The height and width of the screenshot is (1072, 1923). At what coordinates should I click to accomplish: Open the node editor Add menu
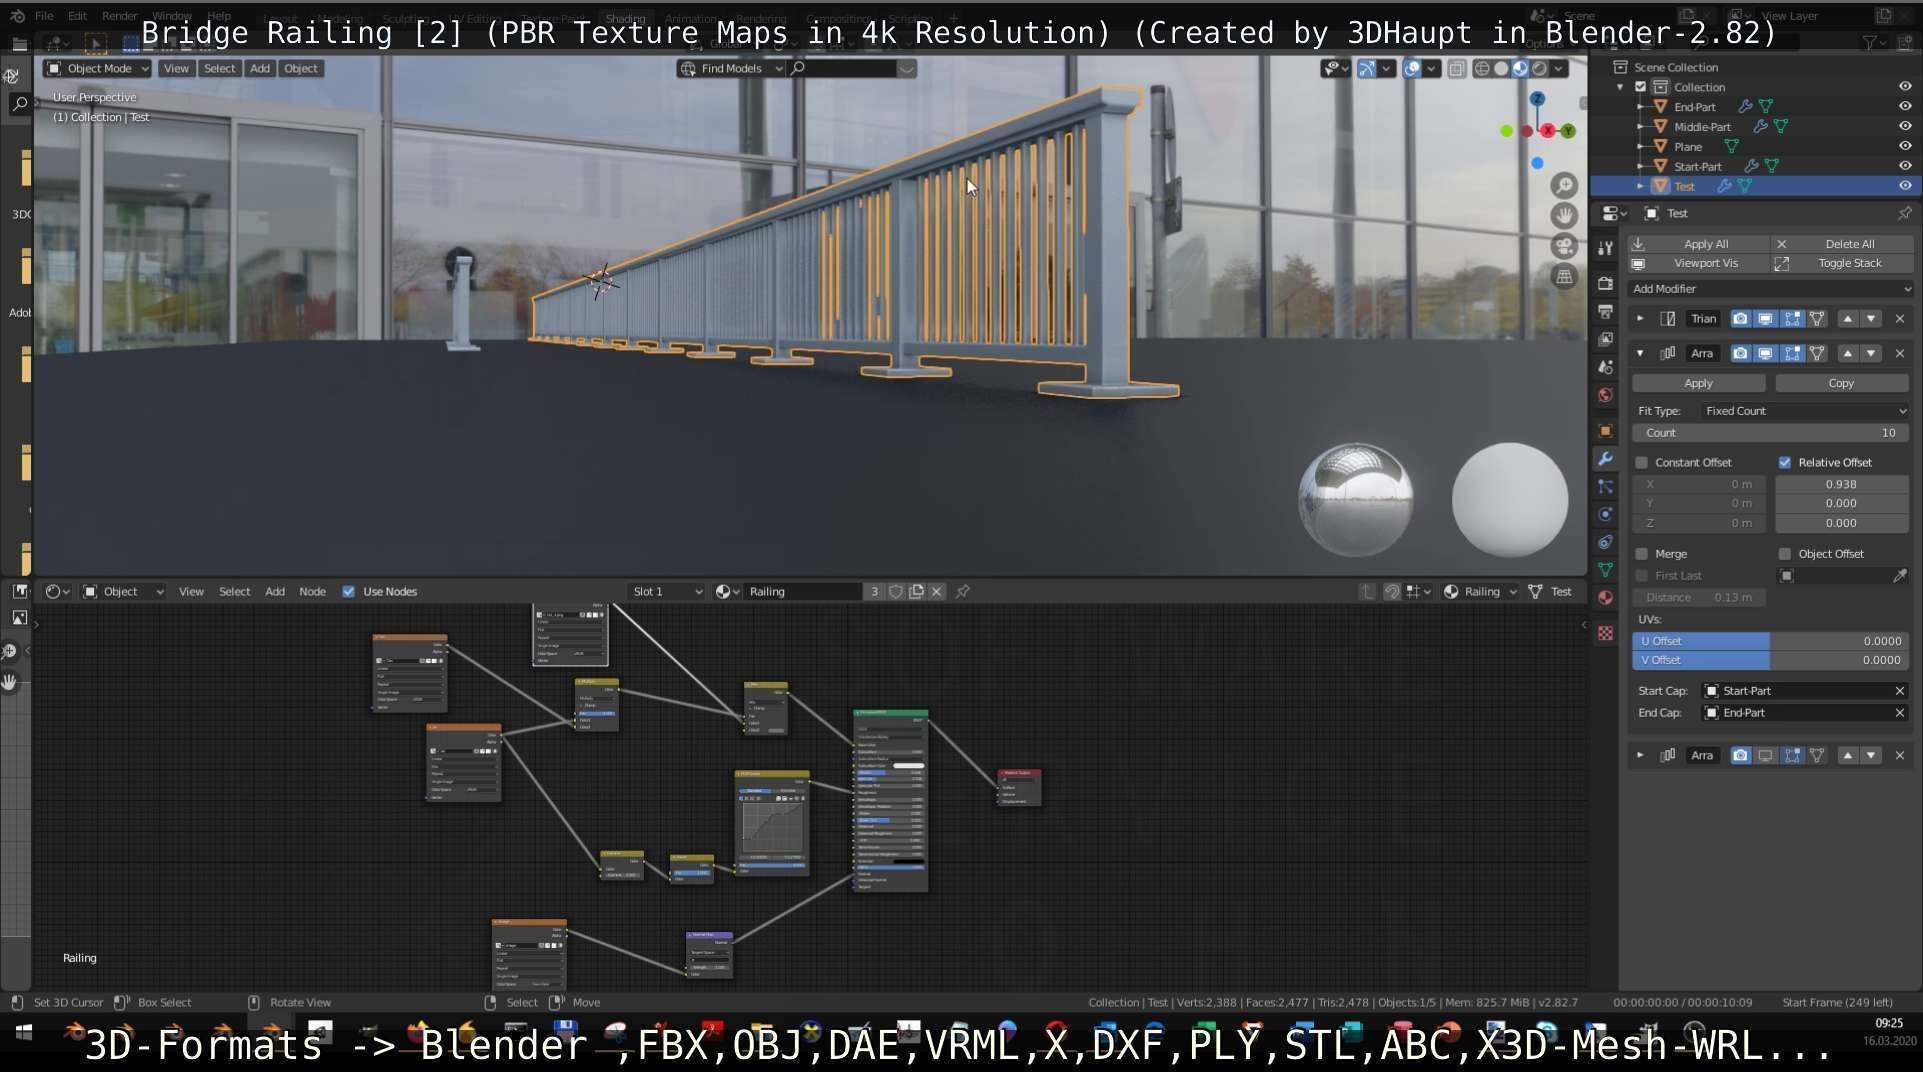[x=275, y=592]
